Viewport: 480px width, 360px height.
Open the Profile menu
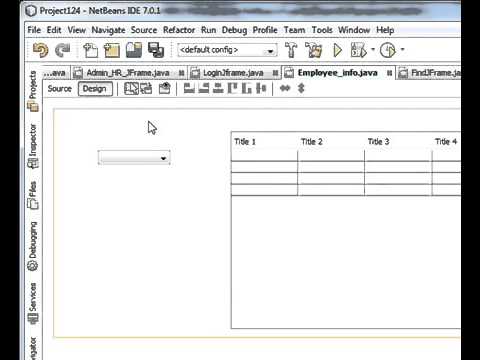point(265,30)
